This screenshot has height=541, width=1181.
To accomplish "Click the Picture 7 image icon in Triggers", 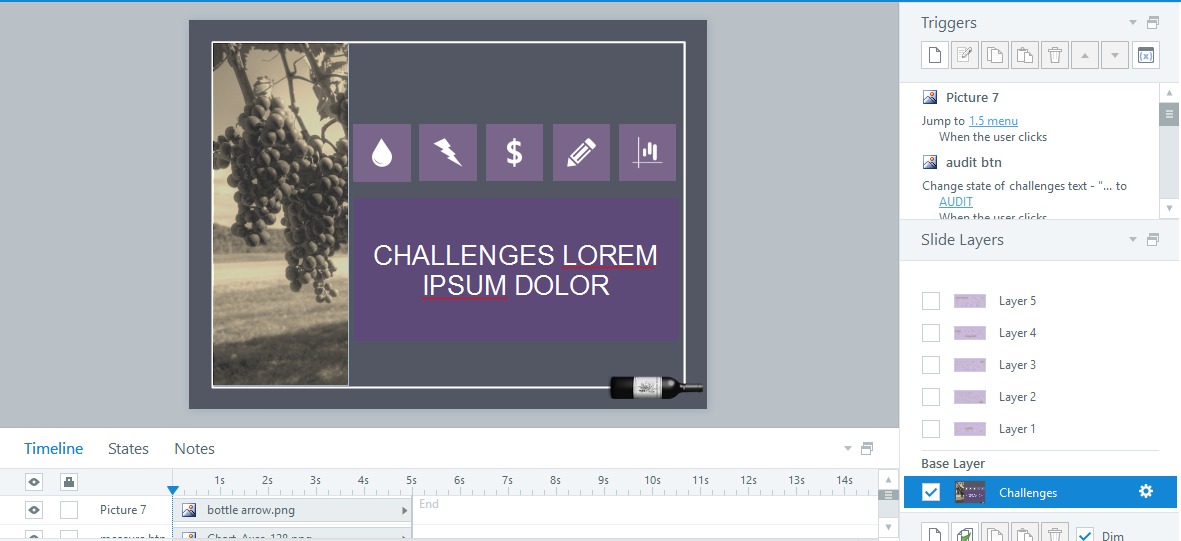I will pyautogui.click(x=930, y=97).
